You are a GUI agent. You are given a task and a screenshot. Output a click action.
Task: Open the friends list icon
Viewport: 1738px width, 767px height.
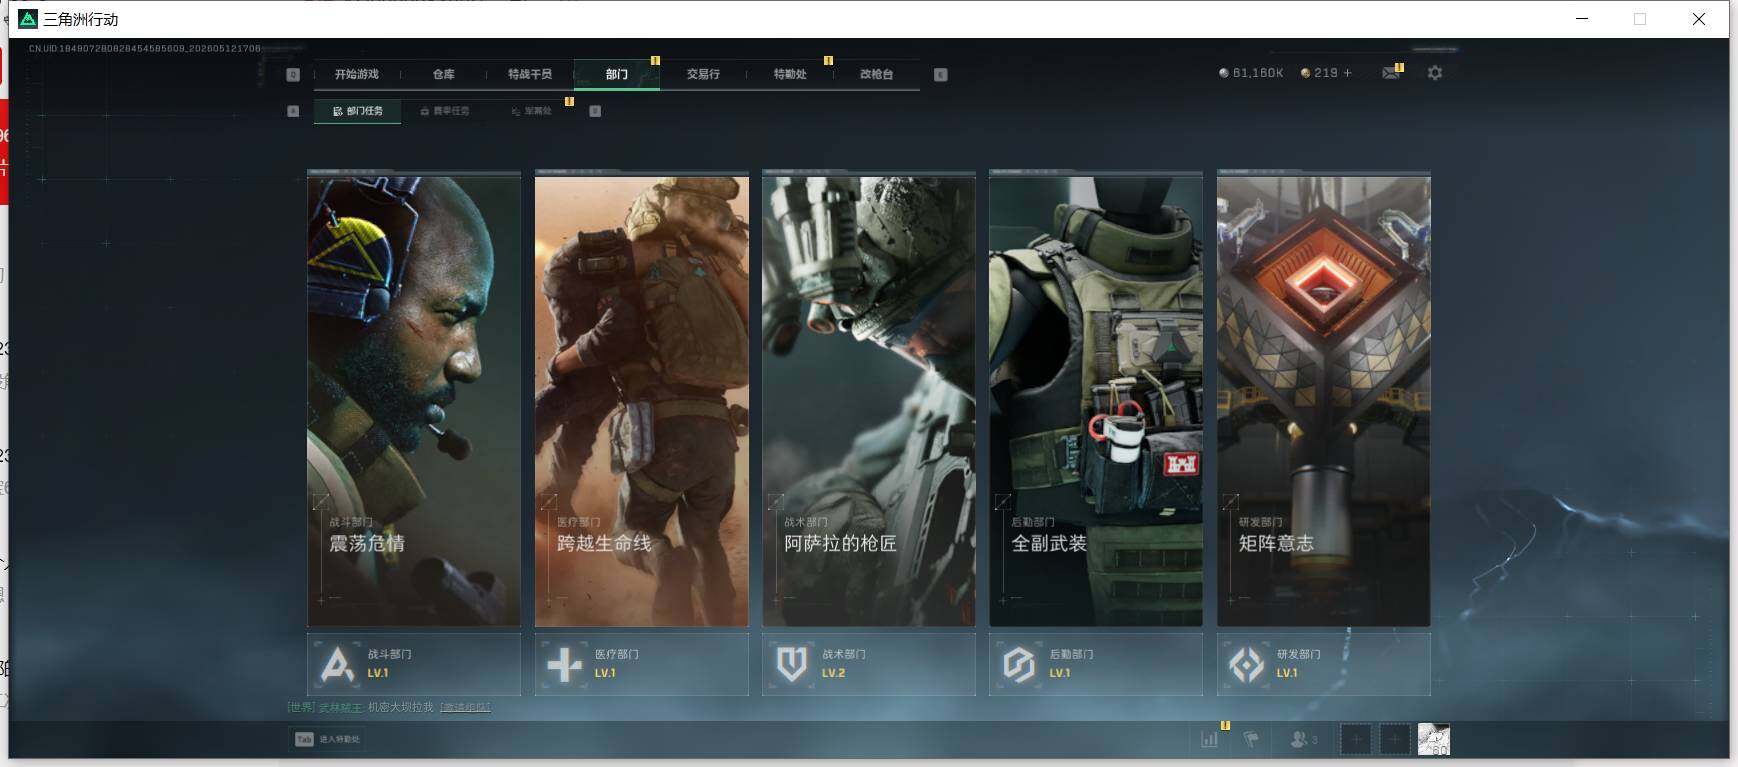pos(1303,739)
